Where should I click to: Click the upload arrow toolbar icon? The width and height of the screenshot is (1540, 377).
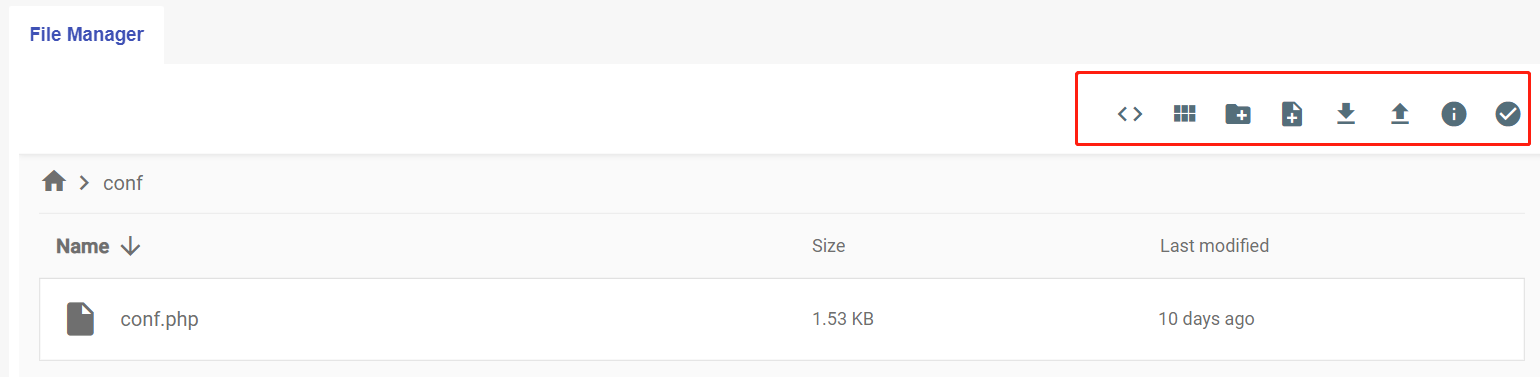[1400, 114]
